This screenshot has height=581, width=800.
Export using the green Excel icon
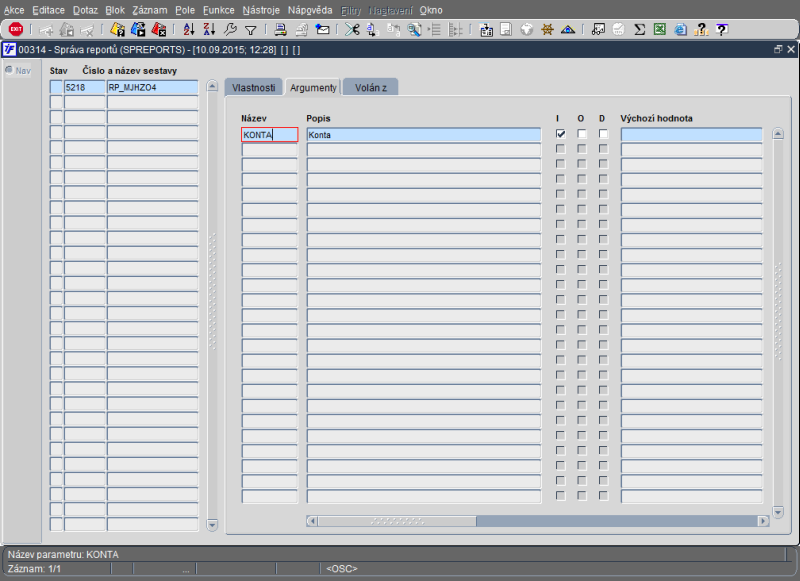tap(660, 30)
